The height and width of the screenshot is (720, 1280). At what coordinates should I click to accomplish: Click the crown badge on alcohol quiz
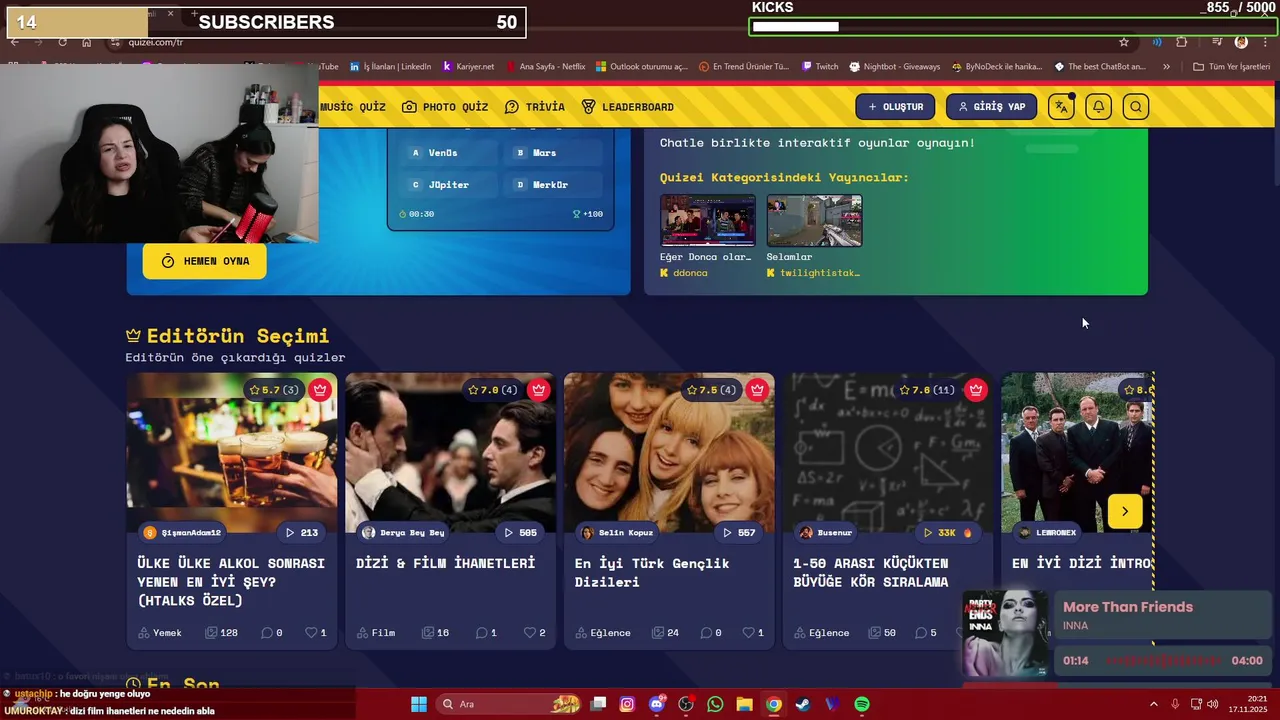pos(320,390)
